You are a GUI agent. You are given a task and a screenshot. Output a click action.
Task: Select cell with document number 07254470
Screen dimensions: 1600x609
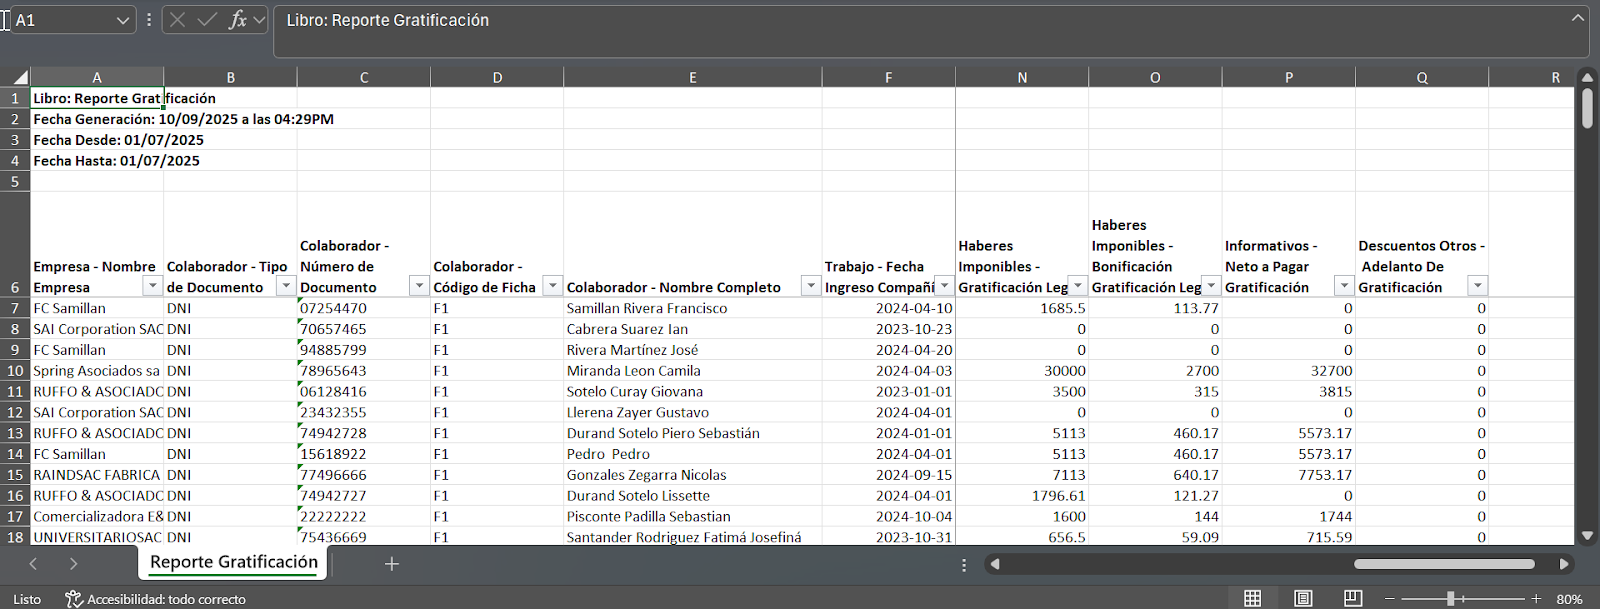pos(364,308)
